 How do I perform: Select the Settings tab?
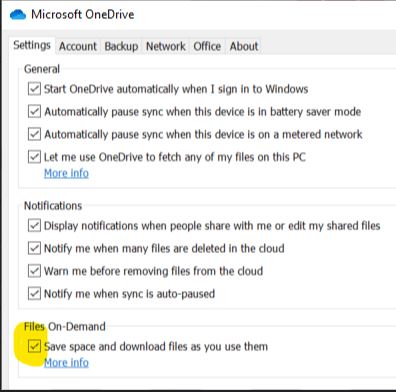(x=32, y=45)
